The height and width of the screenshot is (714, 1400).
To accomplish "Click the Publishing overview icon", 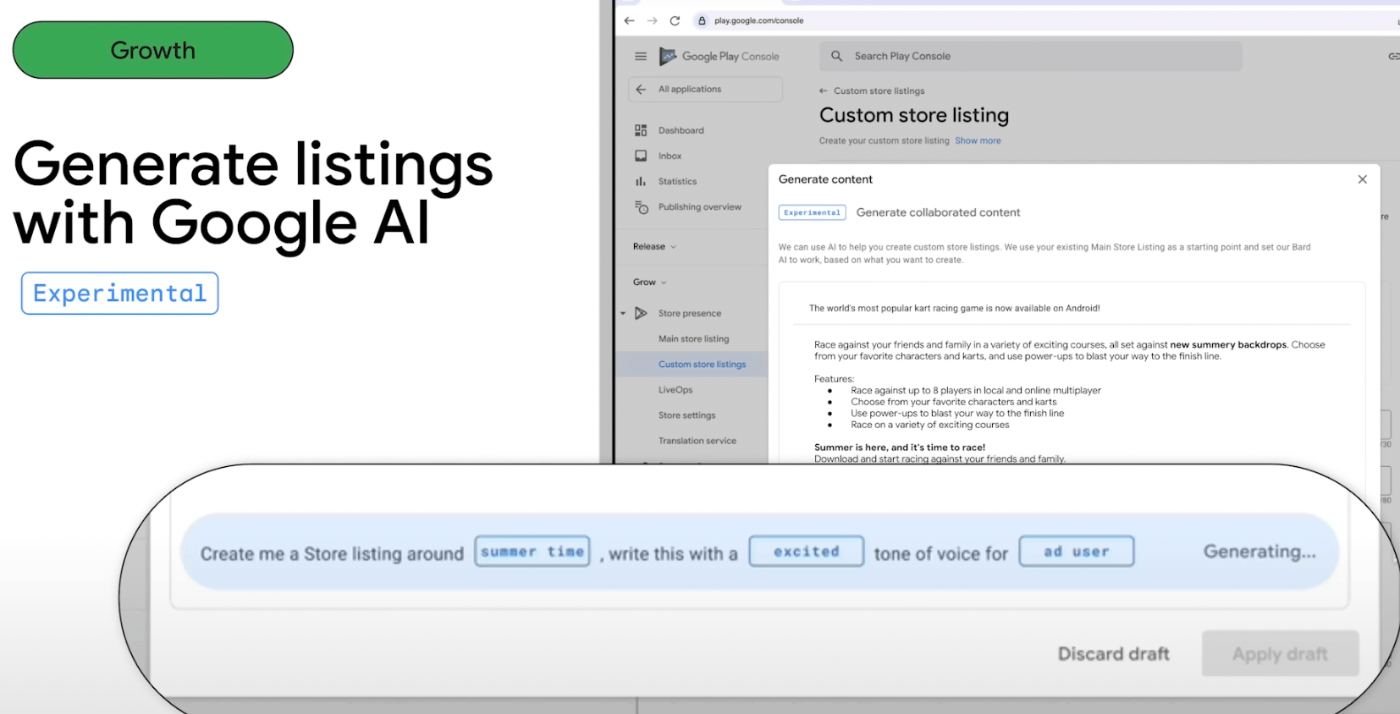I will click(x=641, y=207).
